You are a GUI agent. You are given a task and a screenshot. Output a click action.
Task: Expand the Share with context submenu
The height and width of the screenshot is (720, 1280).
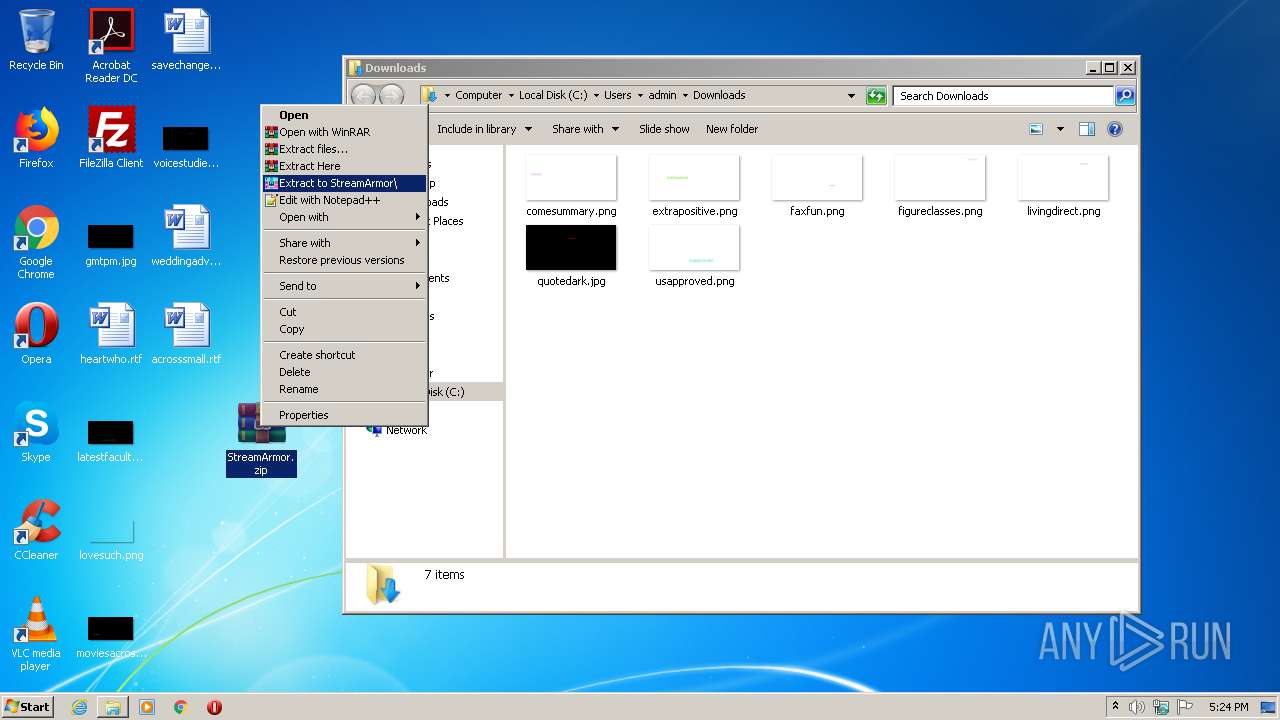344,243
